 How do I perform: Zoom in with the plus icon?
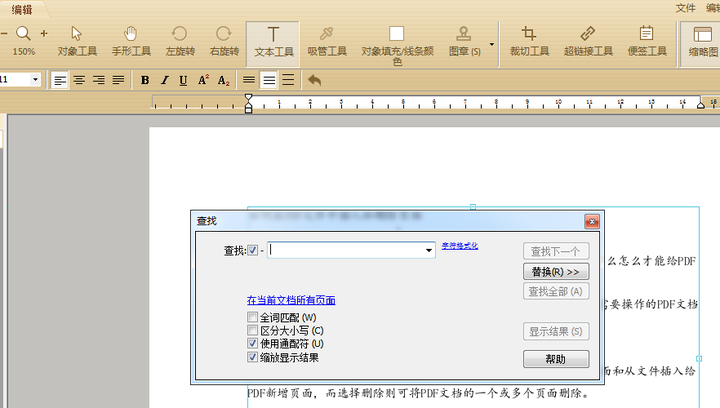click(44, 34)
